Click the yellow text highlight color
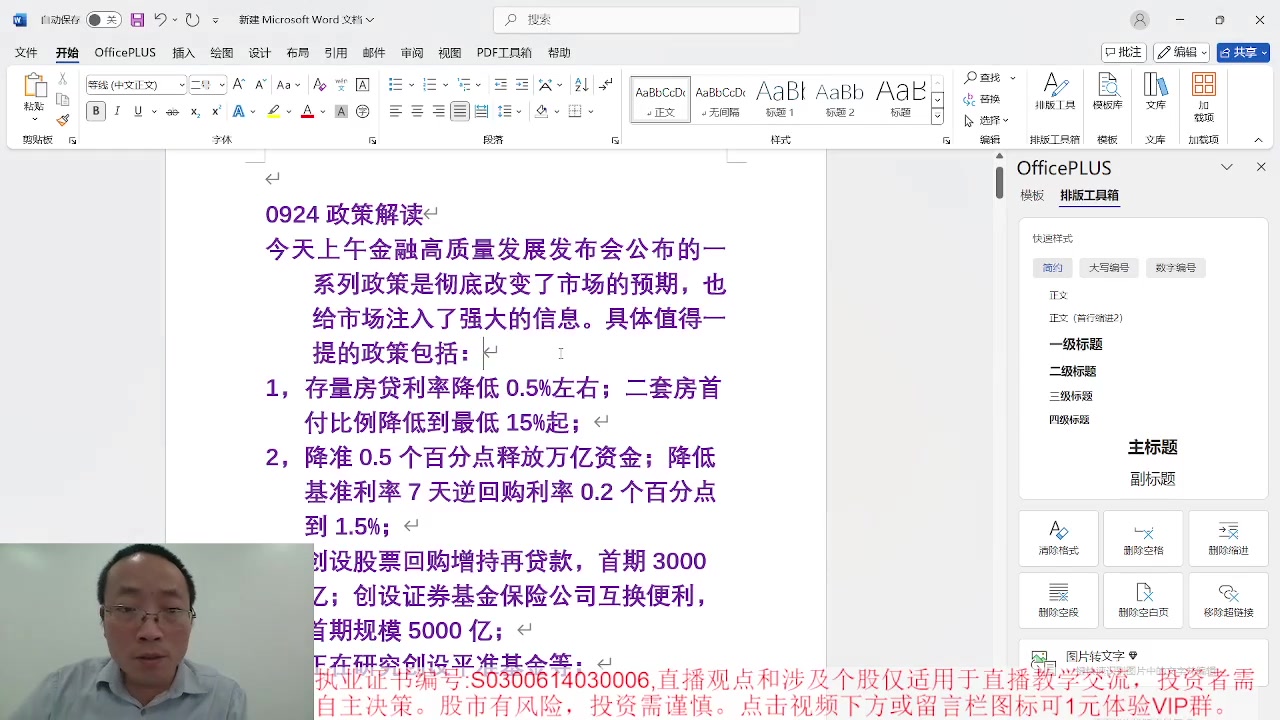The image size is (1280, 720). pos(273,112)
